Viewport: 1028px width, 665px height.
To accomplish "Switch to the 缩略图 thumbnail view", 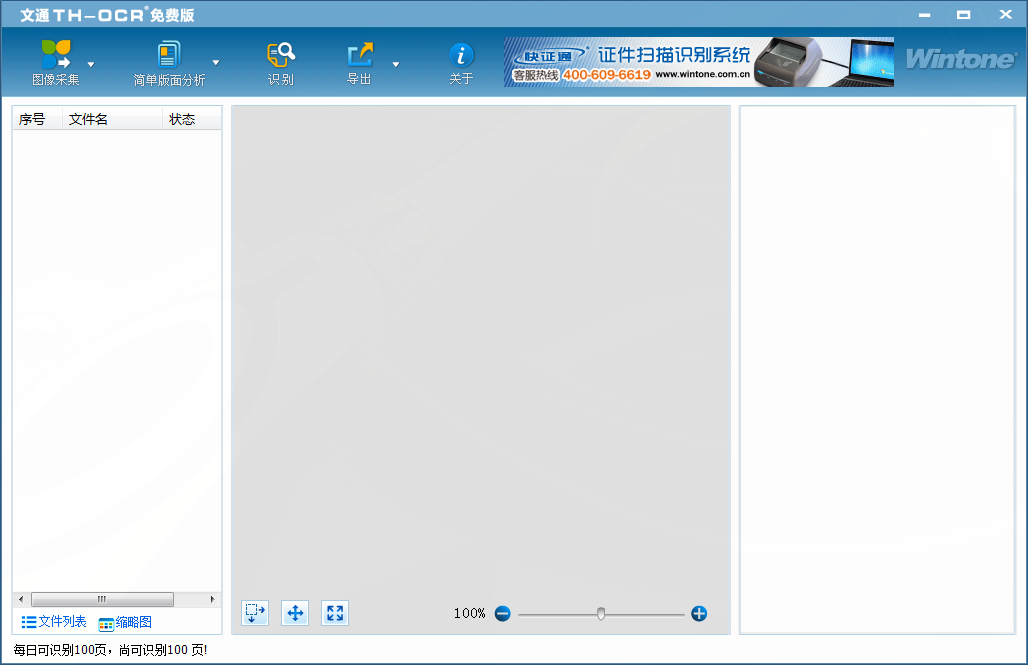I will (x=125, y=622).
